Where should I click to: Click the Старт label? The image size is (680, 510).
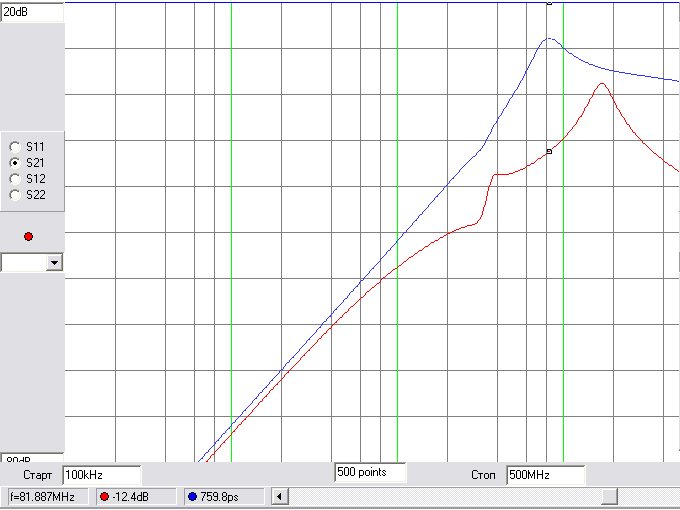36,474
